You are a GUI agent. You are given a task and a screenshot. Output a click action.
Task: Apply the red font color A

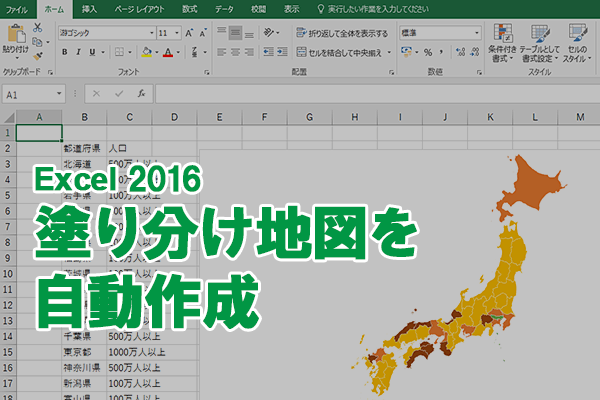[168, 52]
